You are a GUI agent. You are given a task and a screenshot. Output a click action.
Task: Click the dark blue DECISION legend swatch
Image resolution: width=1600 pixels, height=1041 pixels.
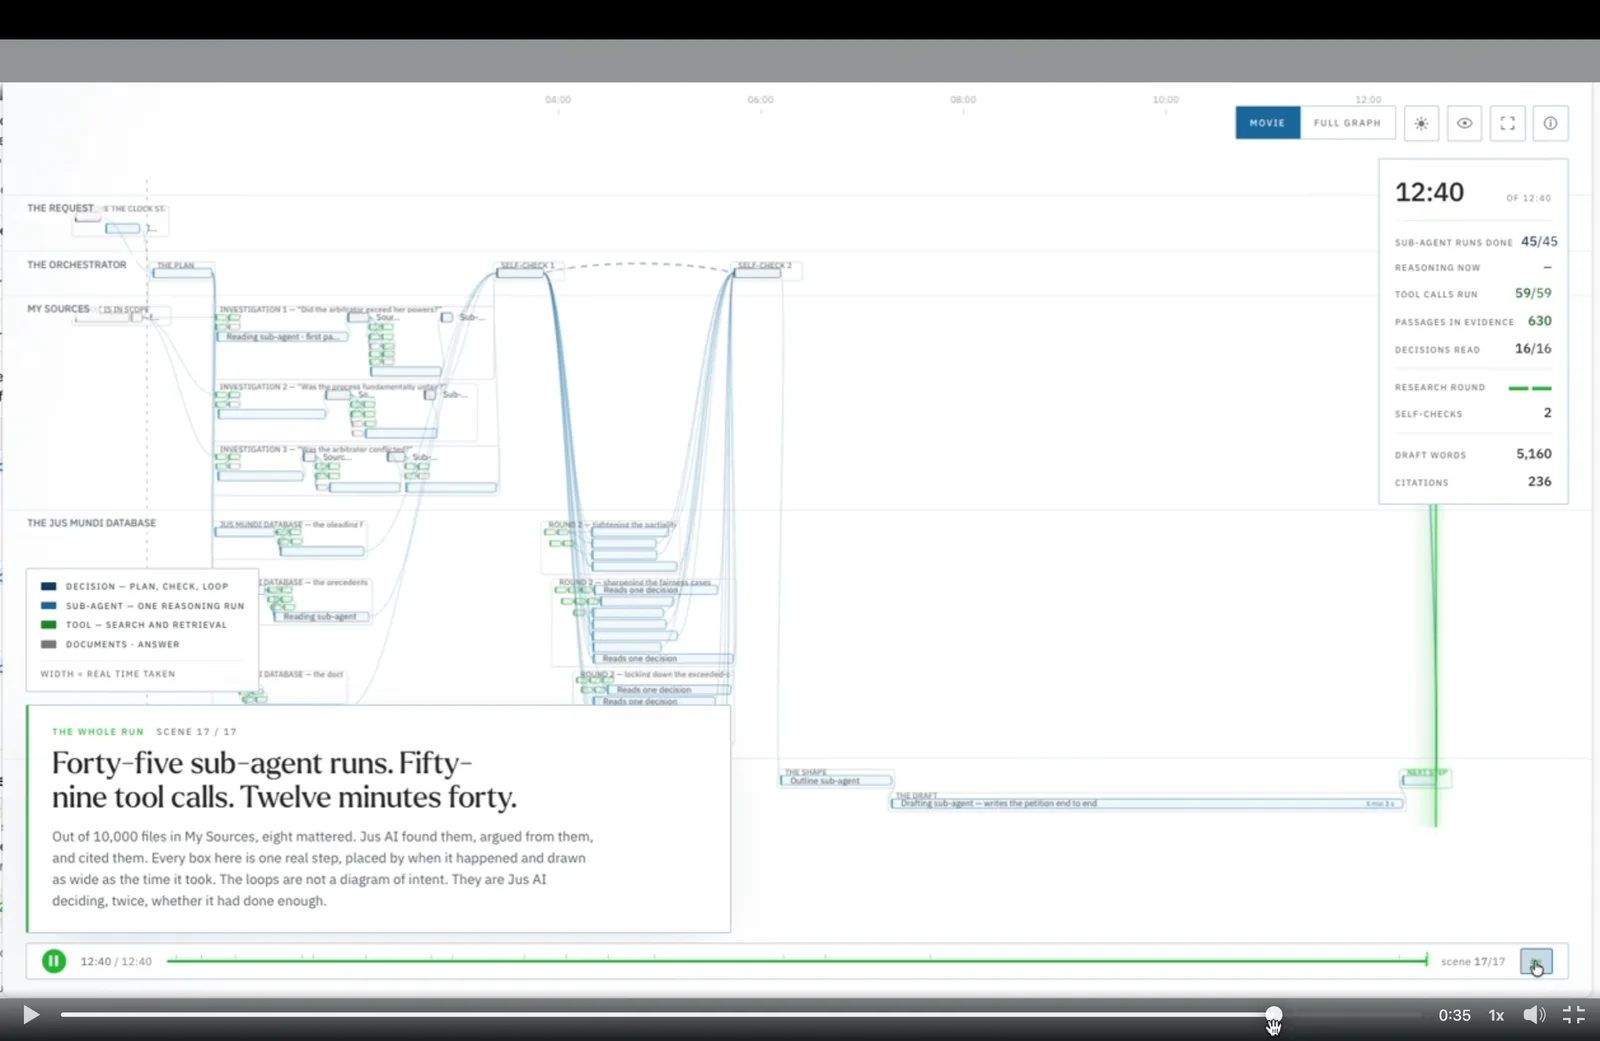48,586
